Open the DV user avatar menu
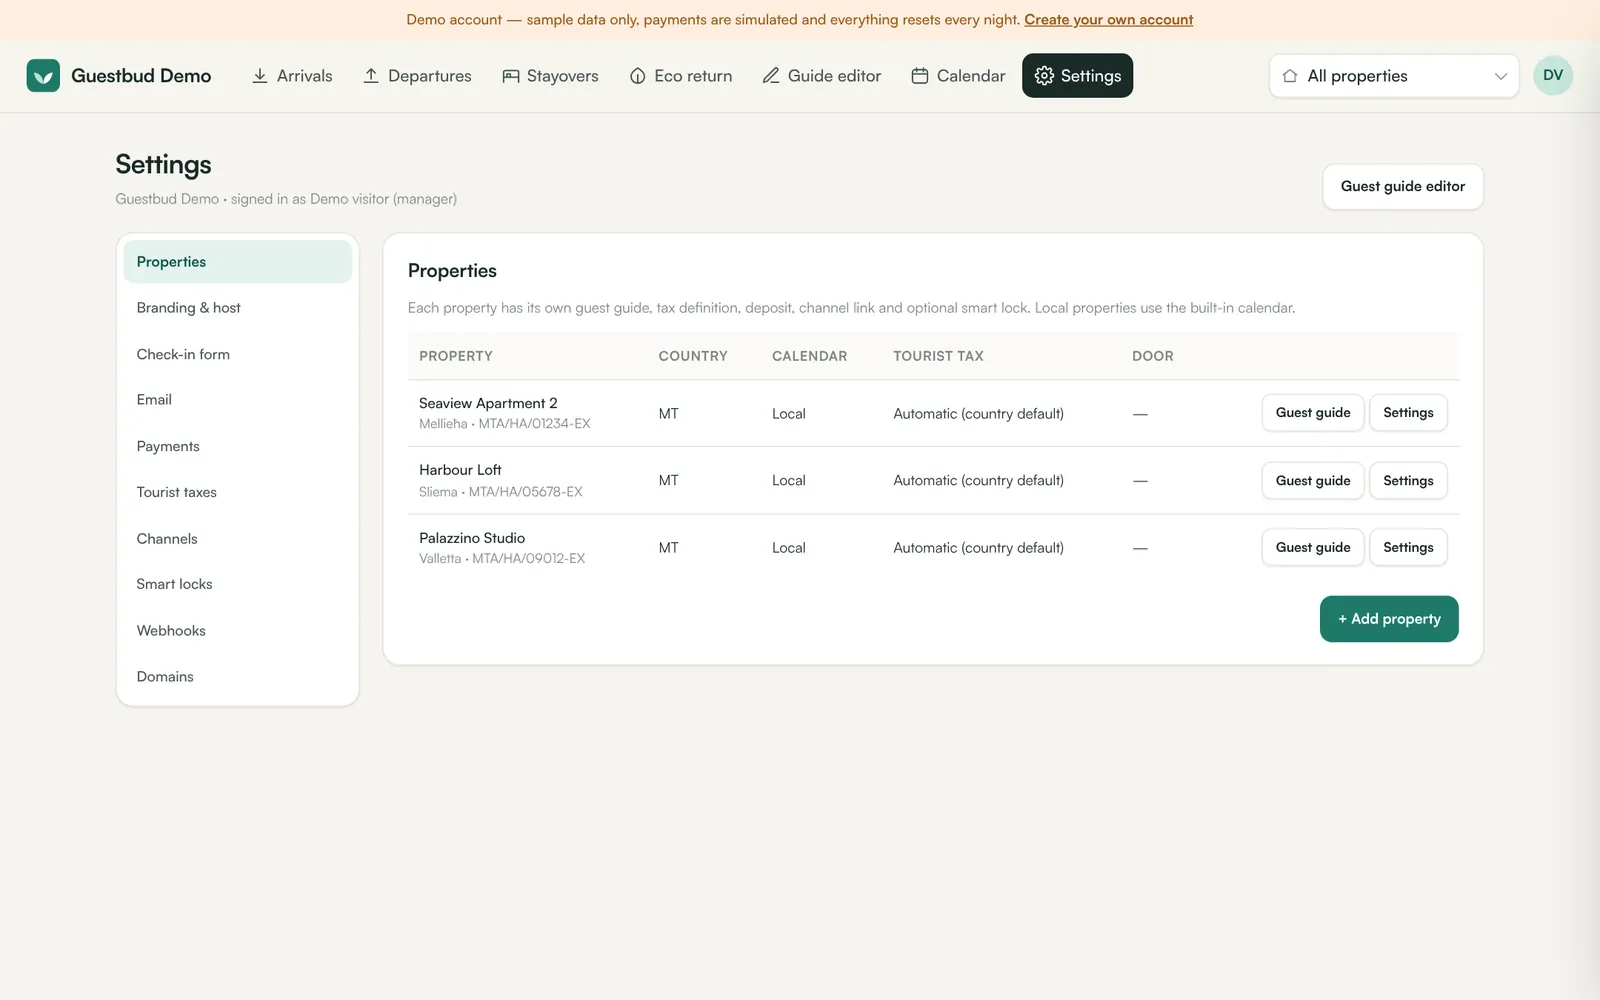 click(1553, 75)
